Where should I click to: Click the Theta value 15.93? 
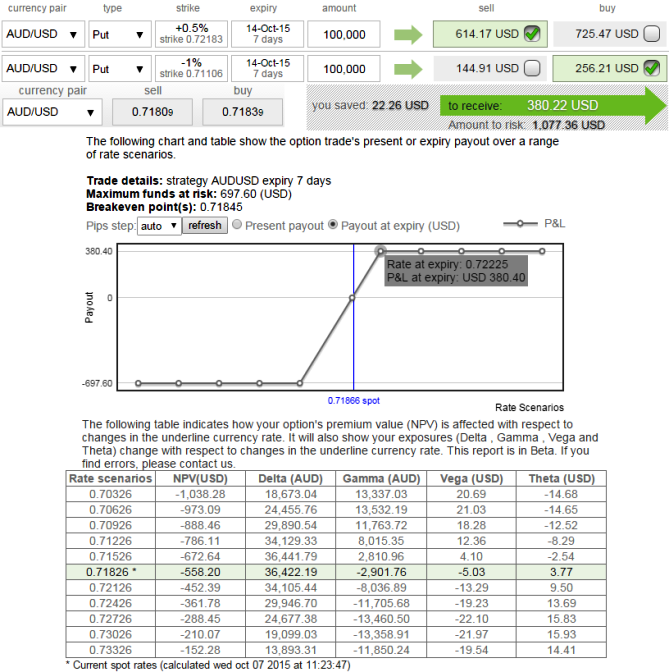[561, 634]
